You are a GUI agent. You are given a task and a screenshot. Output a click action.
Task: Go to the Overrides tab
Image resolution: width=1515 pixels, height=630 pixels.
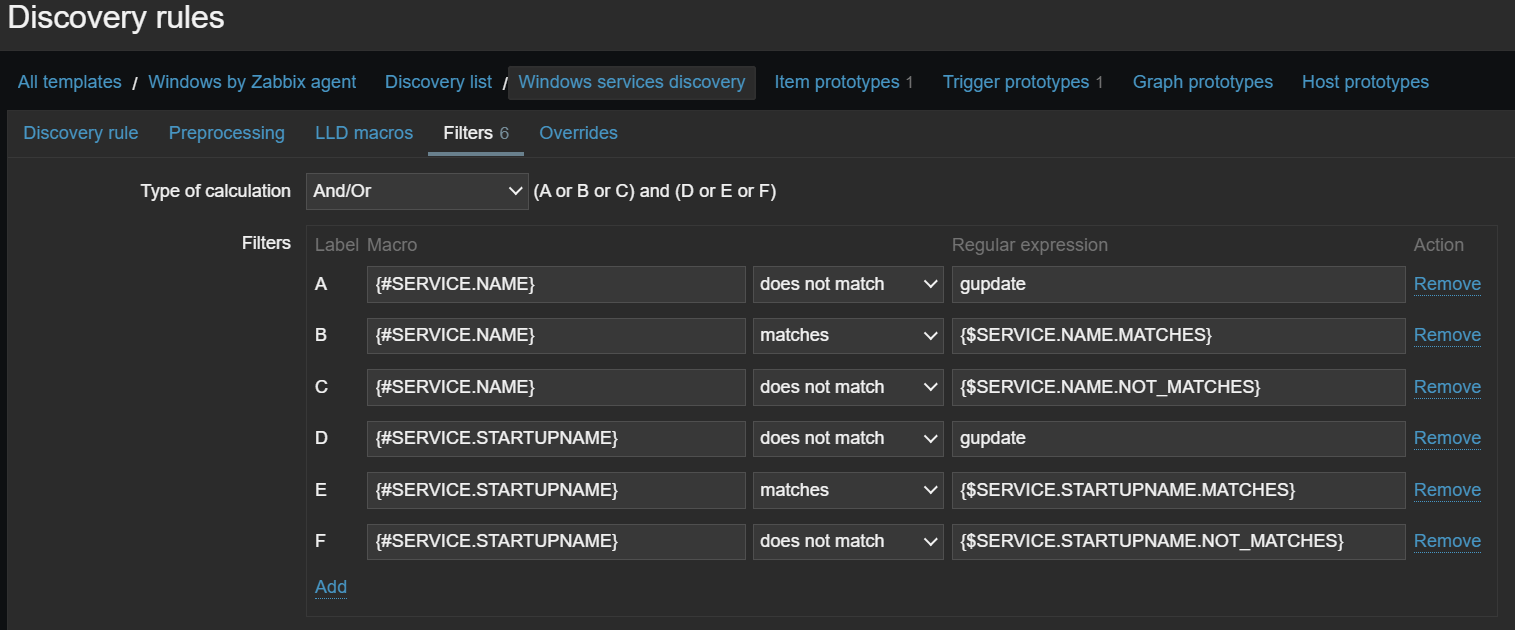pos(578,133)
